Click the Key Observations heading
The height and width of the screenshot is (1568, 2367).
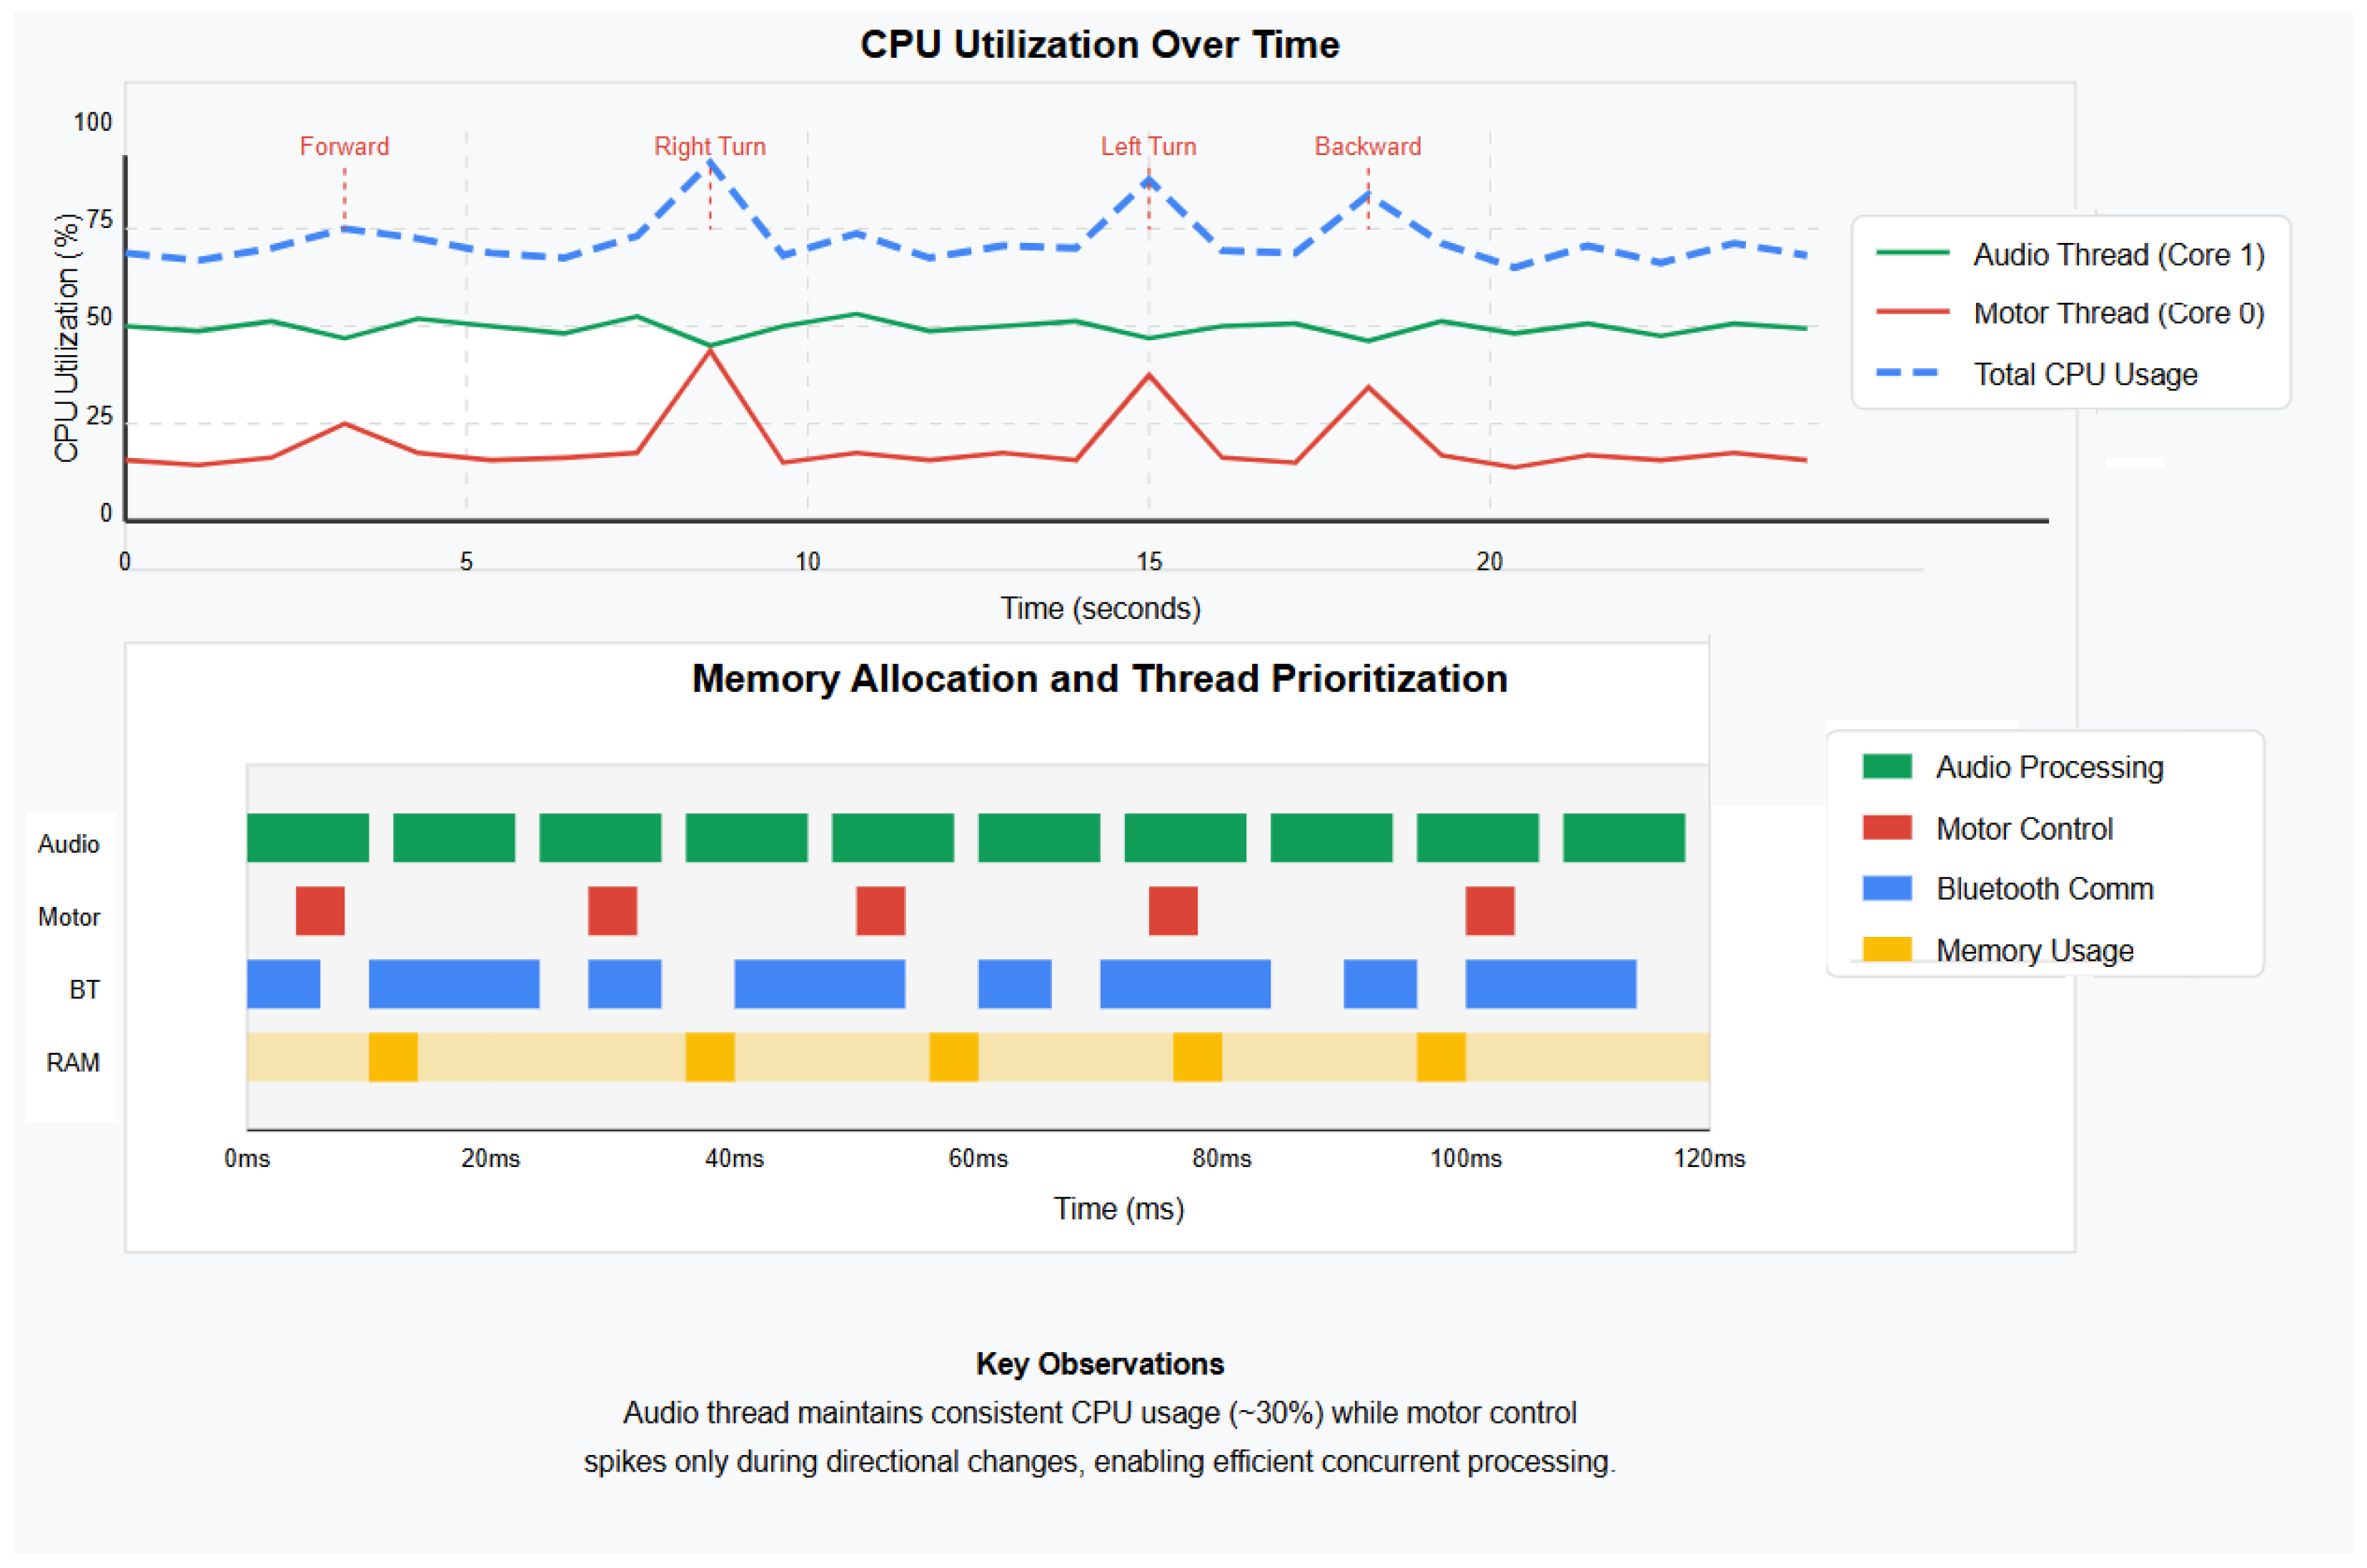(1100, 1365)
